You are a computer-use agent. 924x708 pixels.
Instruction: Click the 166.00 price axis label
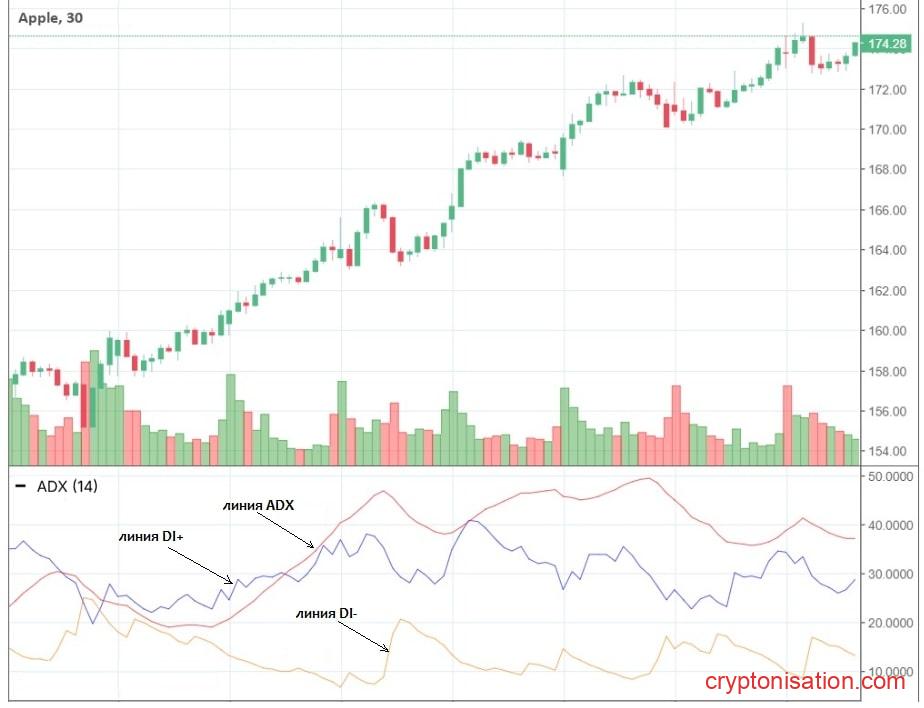[887, 210]
